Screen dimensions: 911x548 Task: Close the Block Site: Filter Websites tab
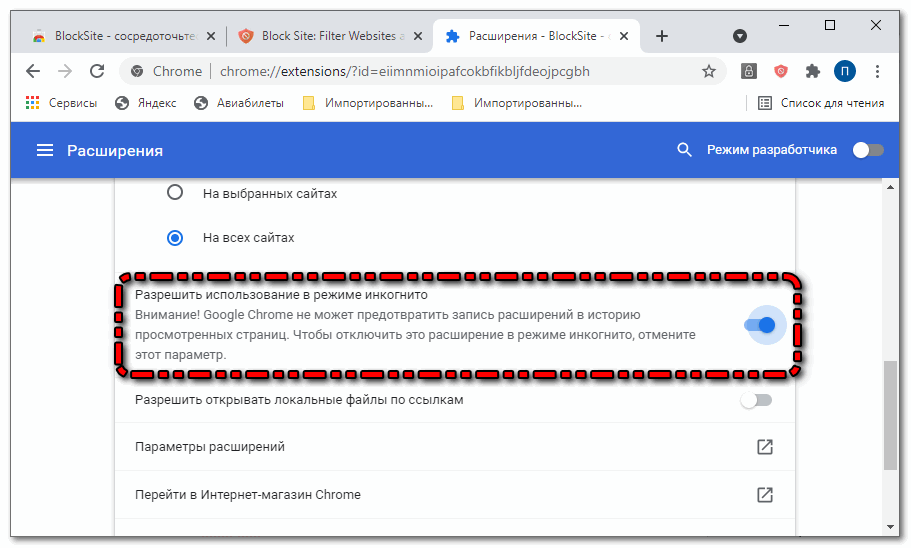coord(418,36)
